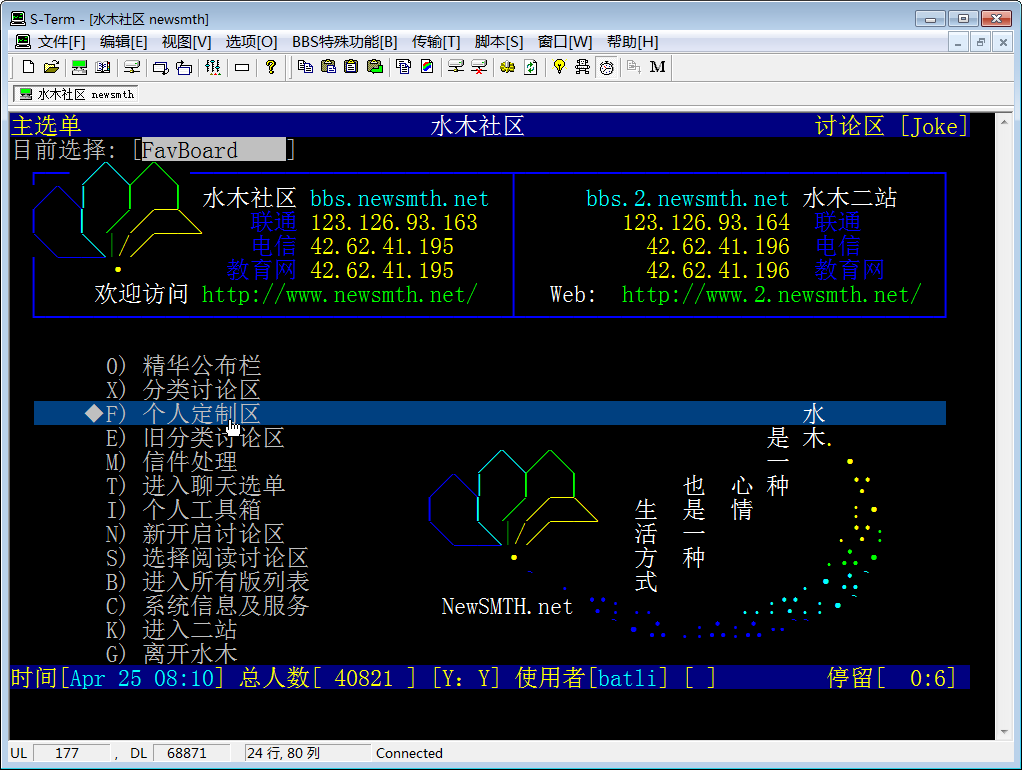Open the 传输[T] menu
The height and width of the screenshot is (770, 1022).
tap(436, 42)
